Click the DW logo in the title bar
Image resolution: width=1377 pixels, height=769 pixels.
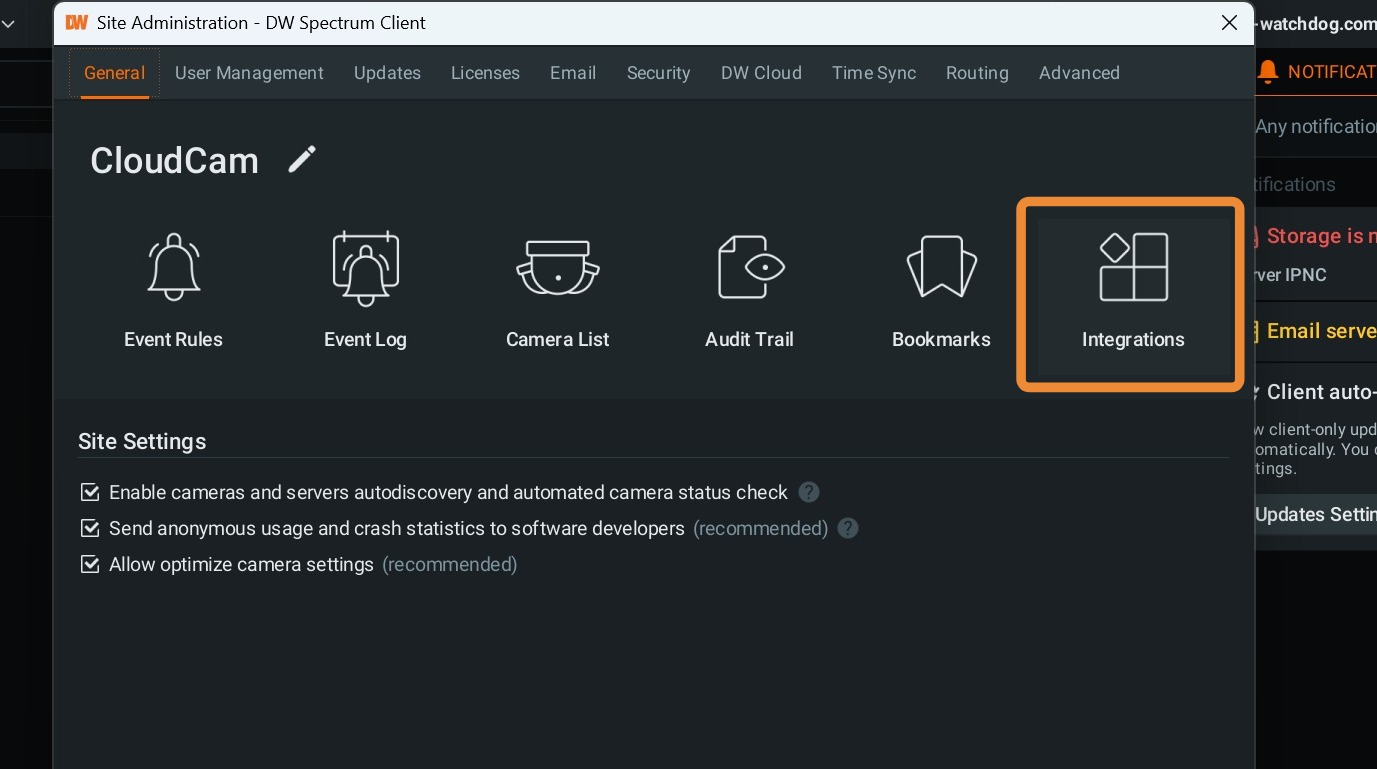click(76, 23)
